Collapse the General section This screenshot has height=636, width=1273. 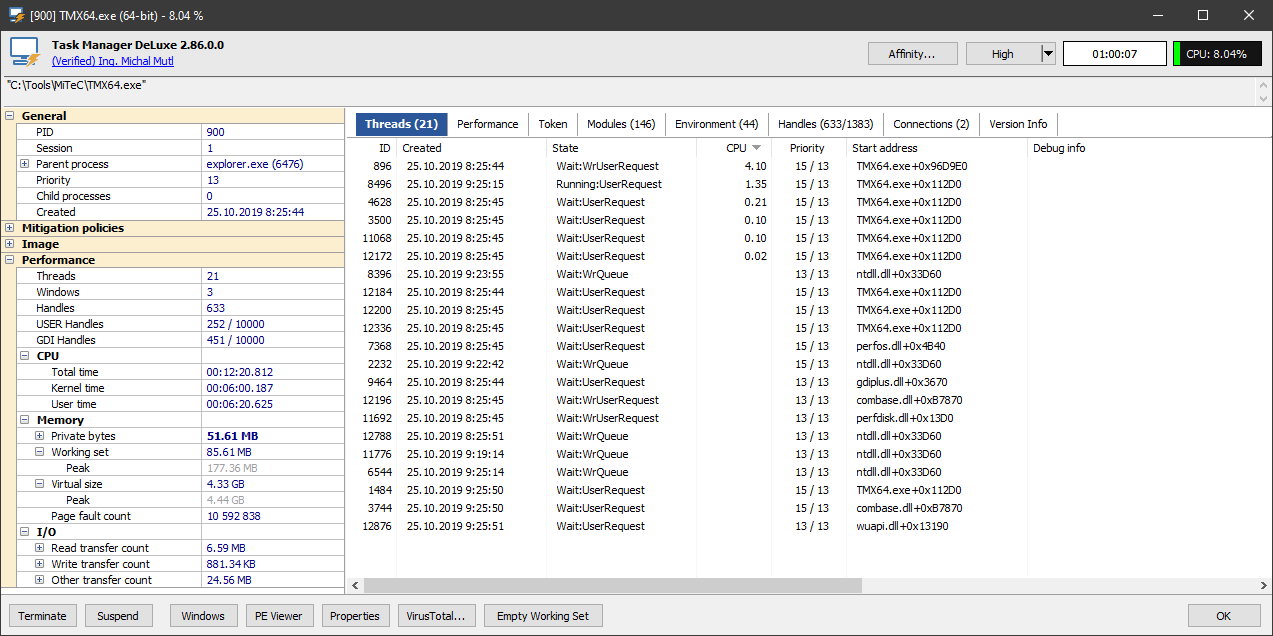[x=10, y=116]
